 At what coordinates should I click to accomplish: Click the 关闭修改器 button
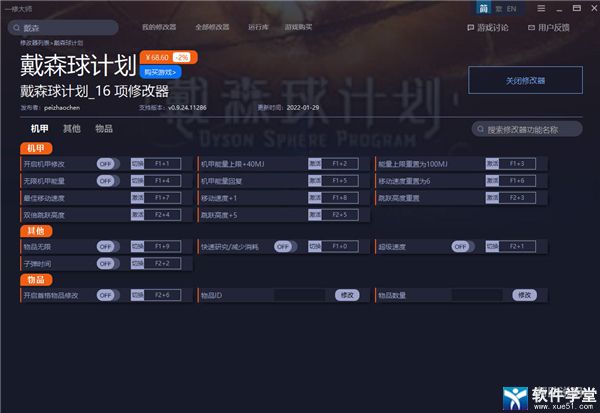click(525, 80)
